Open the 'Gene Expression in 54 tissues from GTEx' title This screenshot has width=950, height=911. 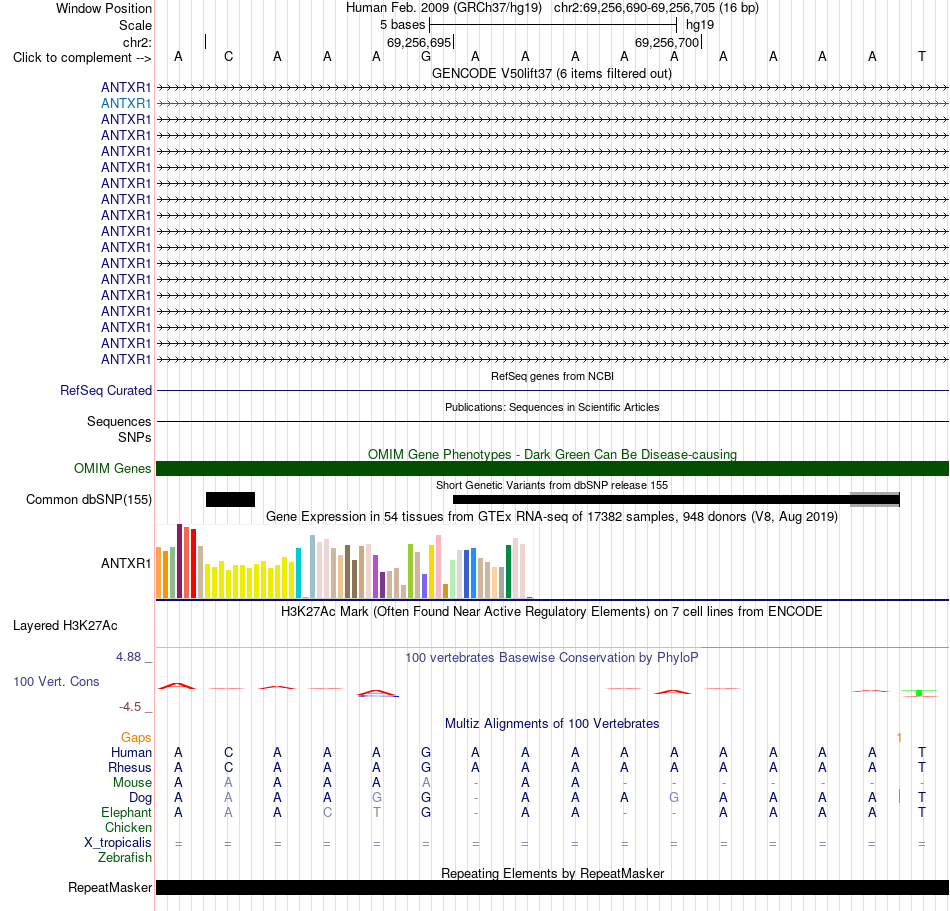pyautogui.click(x=552, y=517)
